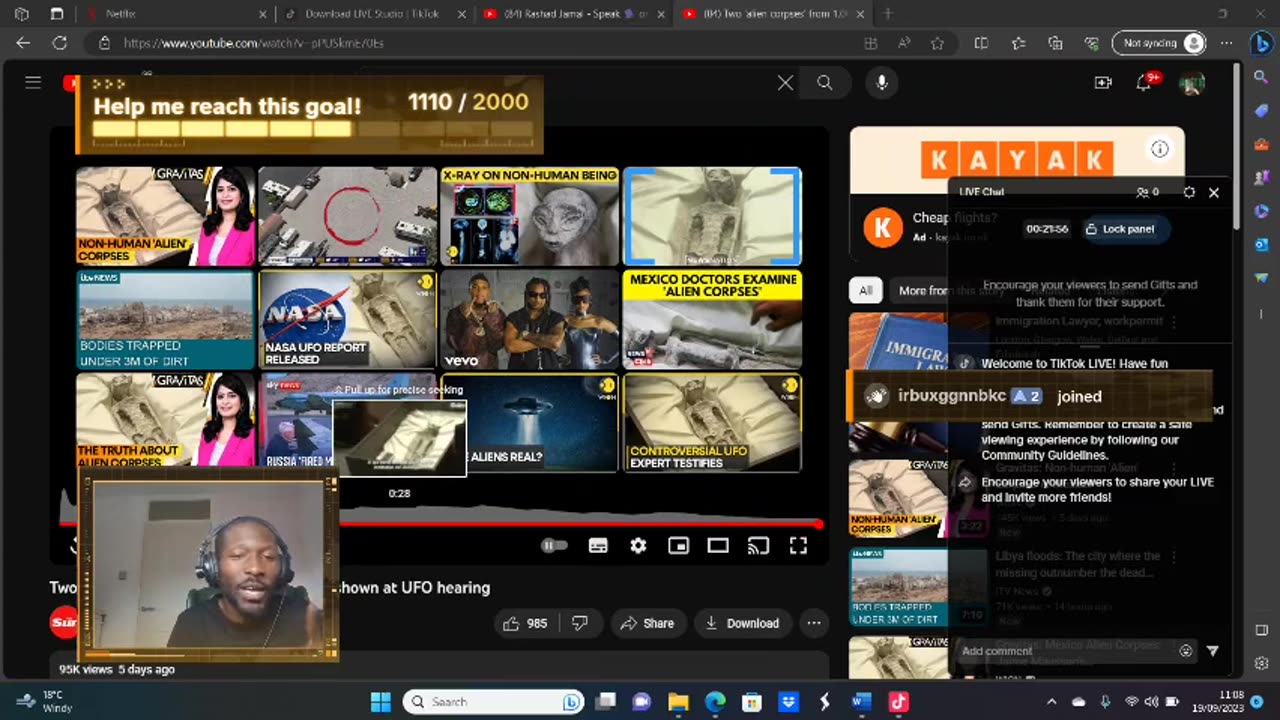Open a new browser tab
This screenshot has width=1280, height=720.
pos(888,14)
